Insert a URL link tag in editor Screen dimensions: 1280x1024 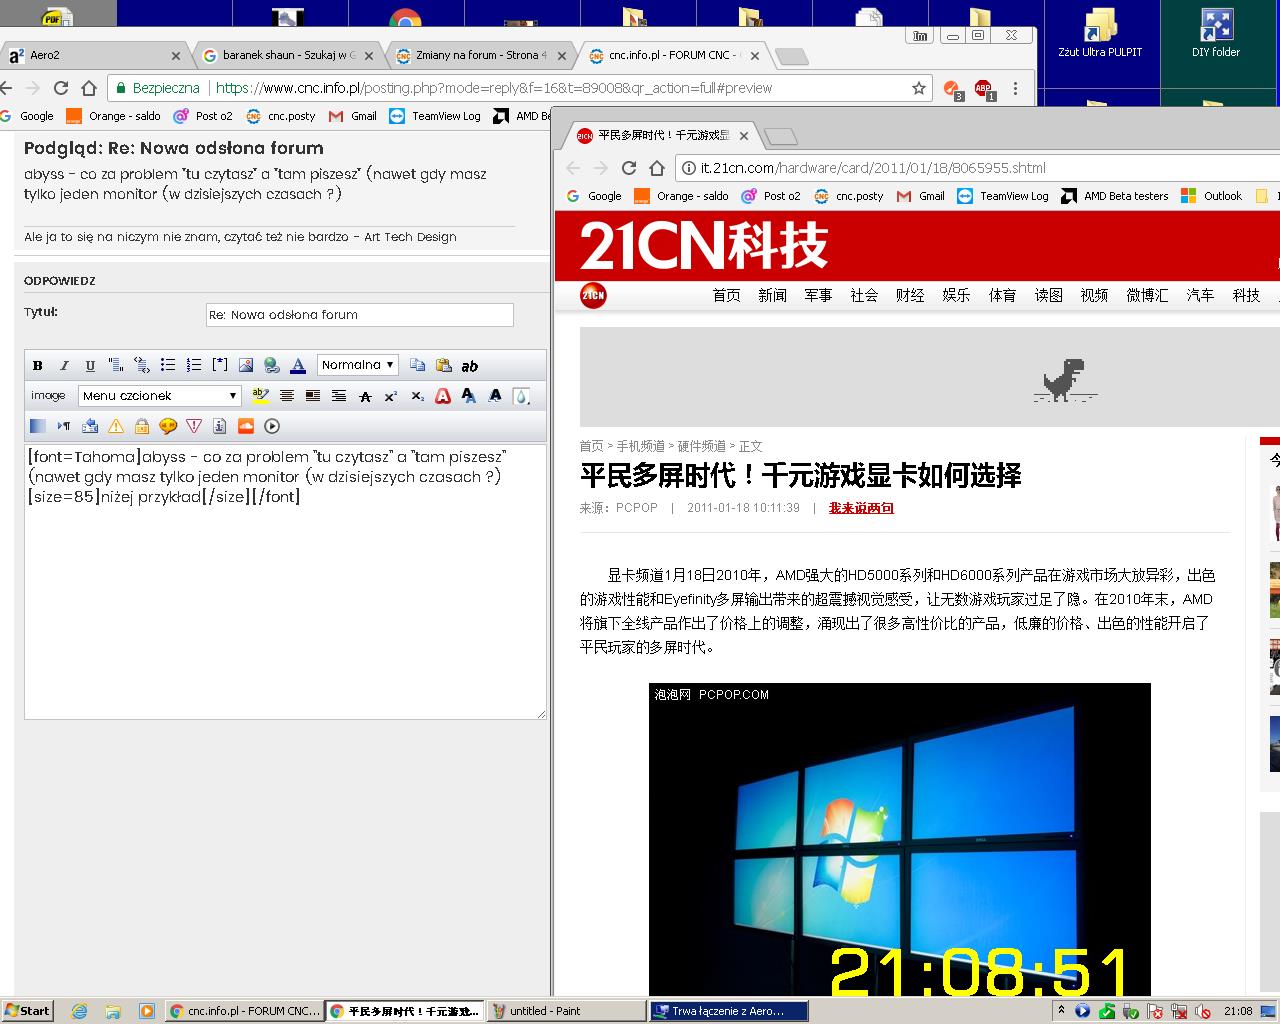point(272,365)
